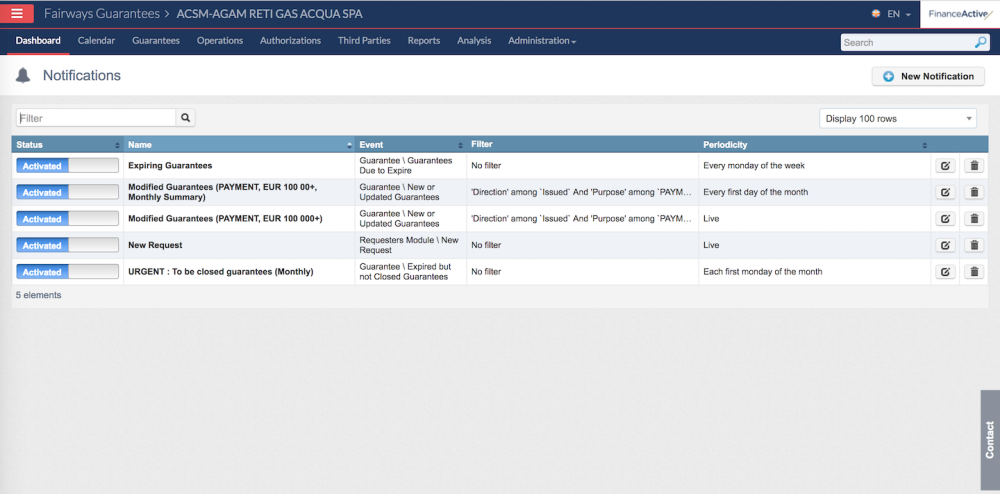Screen dimensions: 1000x494
Task: Edit the Monthly Summary Modified Guarantees notification
Action: pyautogui.click(x=945, y=192)
